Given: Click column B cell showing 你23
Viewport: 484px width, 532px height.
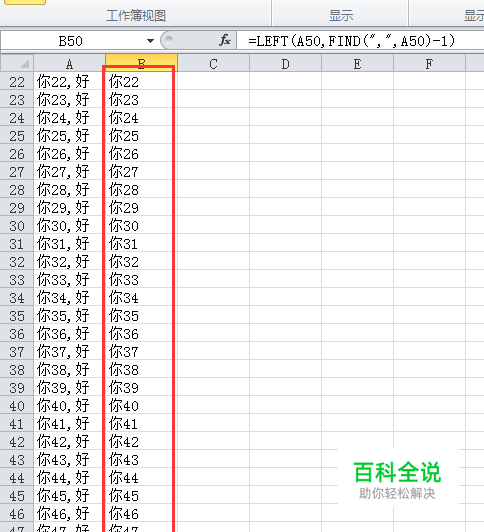Looking at the screenshot, I should 141,99.
